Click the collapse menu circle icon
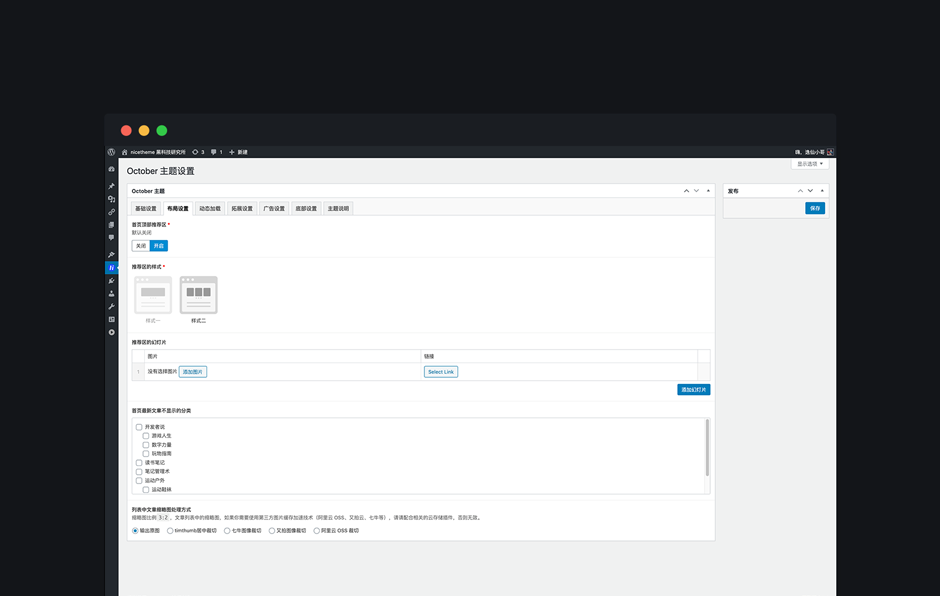 click(112, 332)
